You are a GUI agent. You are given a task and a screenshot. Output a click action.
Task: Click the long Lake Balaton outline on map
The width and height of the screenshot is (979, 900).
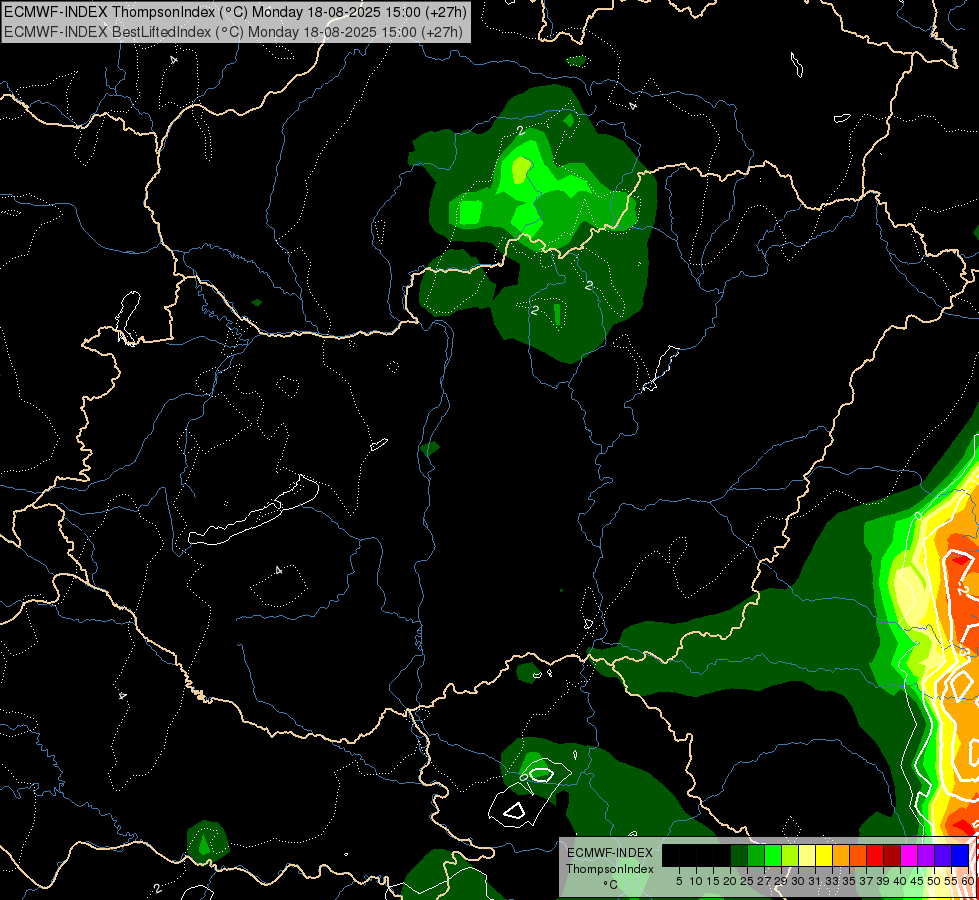click(252, 511)
